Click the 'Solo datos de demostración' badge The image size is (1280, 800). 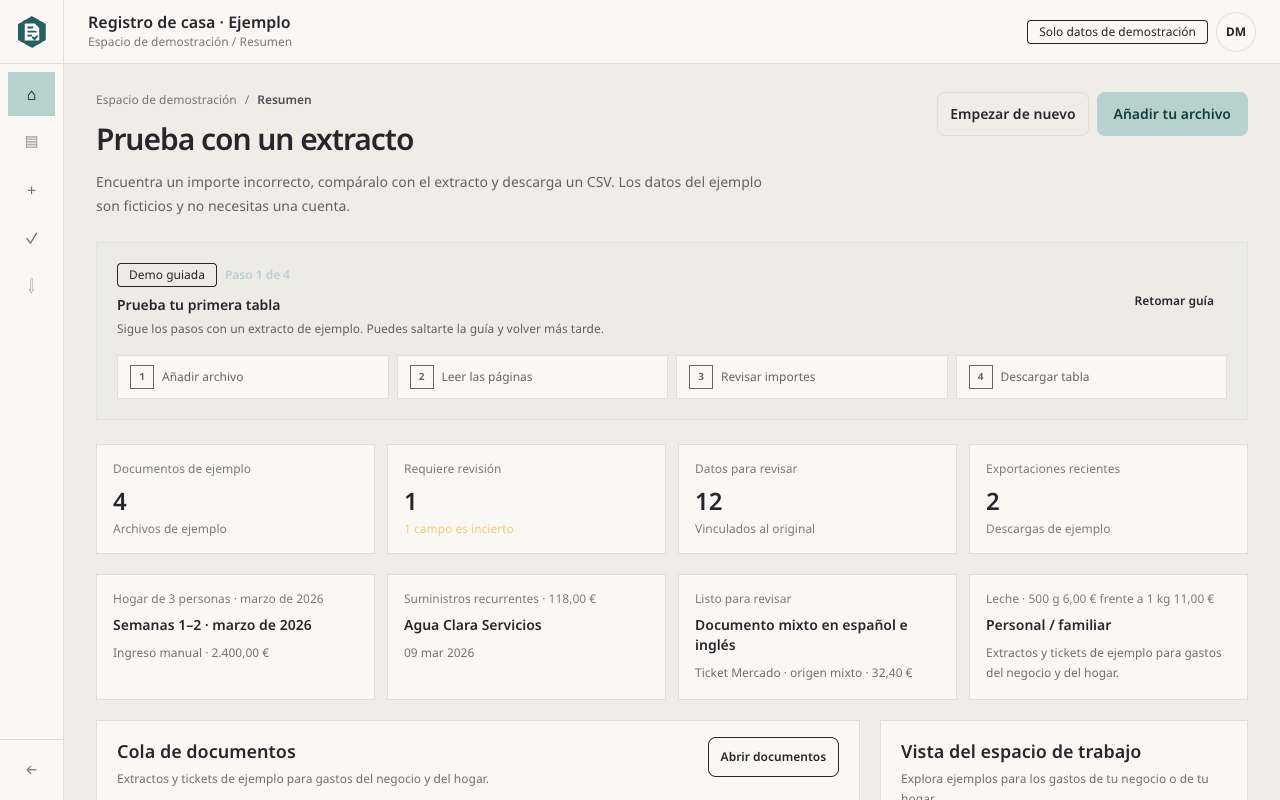(x=1117, y=32)
